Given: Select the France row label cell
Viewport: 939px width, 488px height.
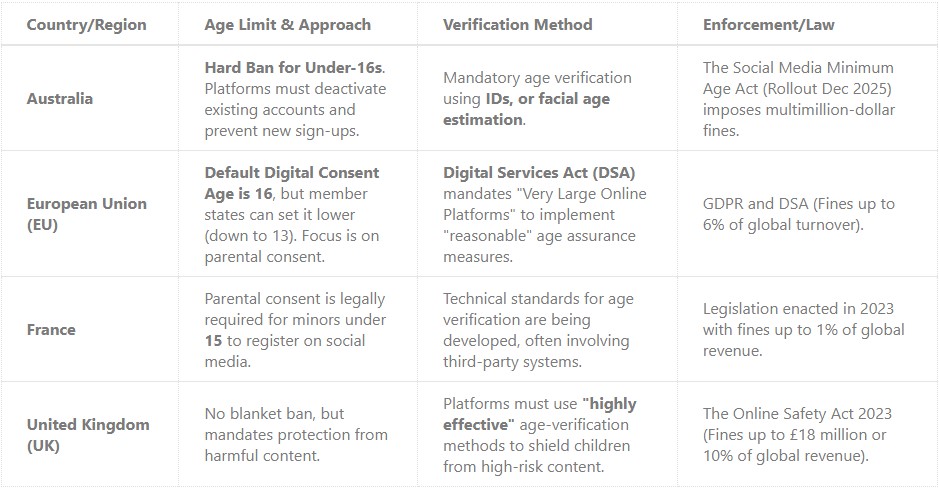Looking at the screenshot, I should 51,329.
